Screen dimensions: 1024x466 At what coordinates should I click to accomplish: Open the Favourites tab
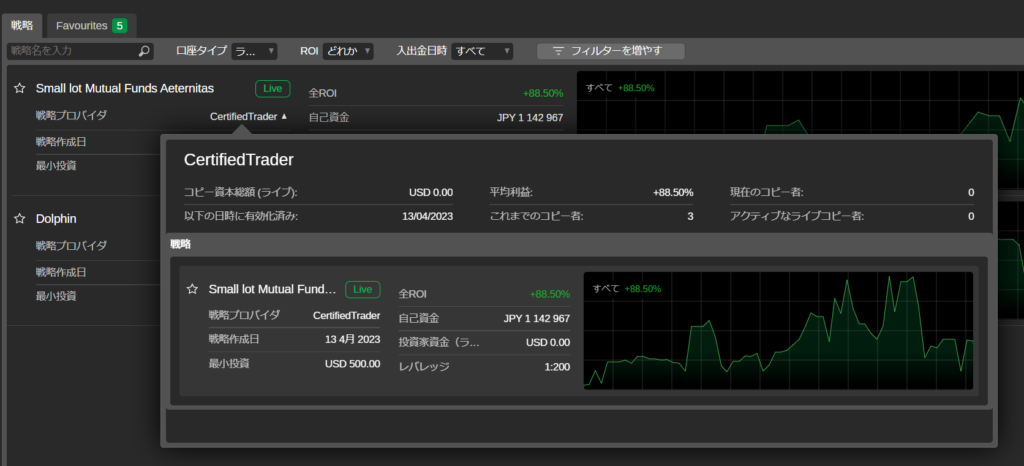pos(90,25)
